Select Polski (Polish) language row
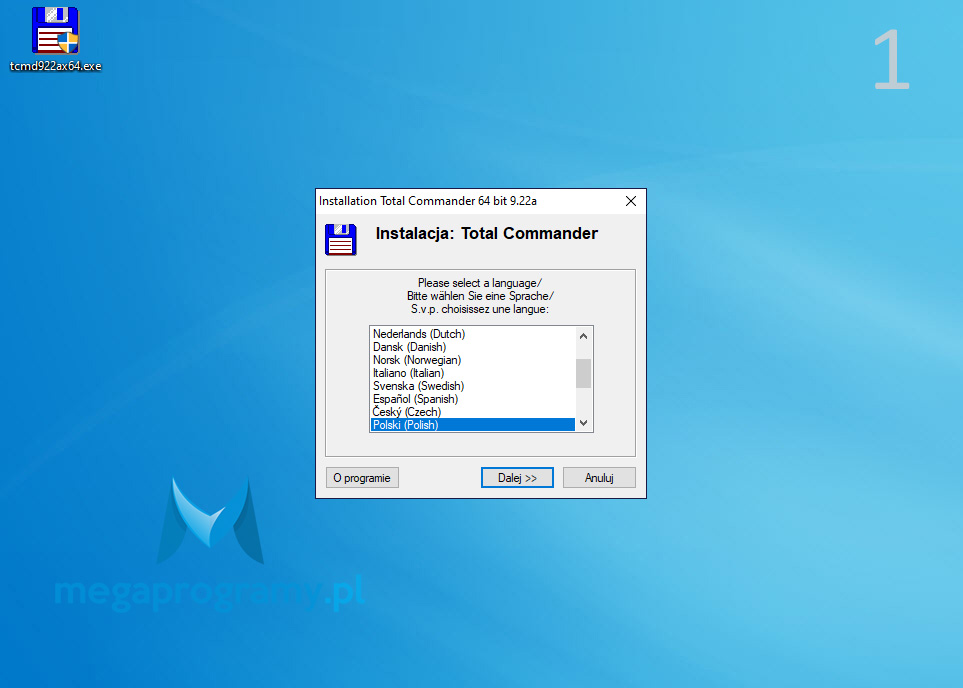The width and height of the screenshot is (963, 688). [472, 424]
